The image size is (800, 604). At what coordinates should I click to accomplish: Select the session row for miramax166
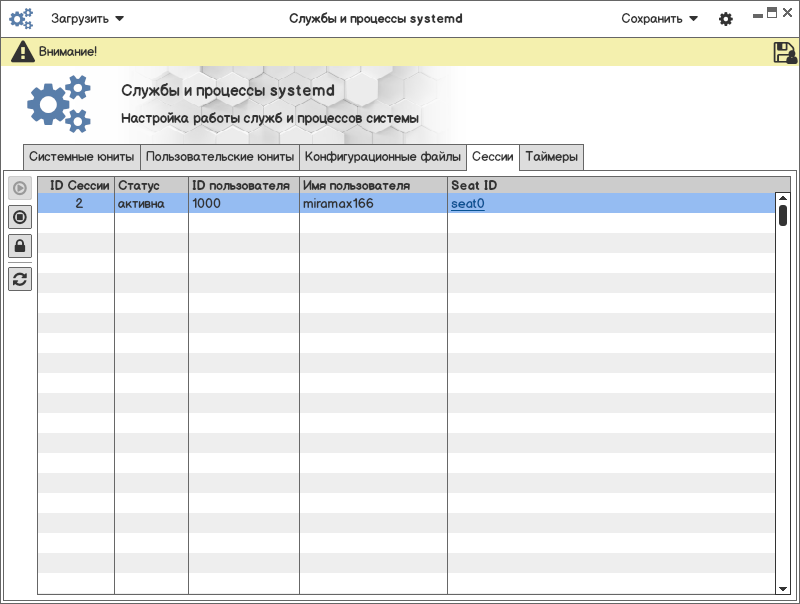pyautogui.click(x=337, y=204)
